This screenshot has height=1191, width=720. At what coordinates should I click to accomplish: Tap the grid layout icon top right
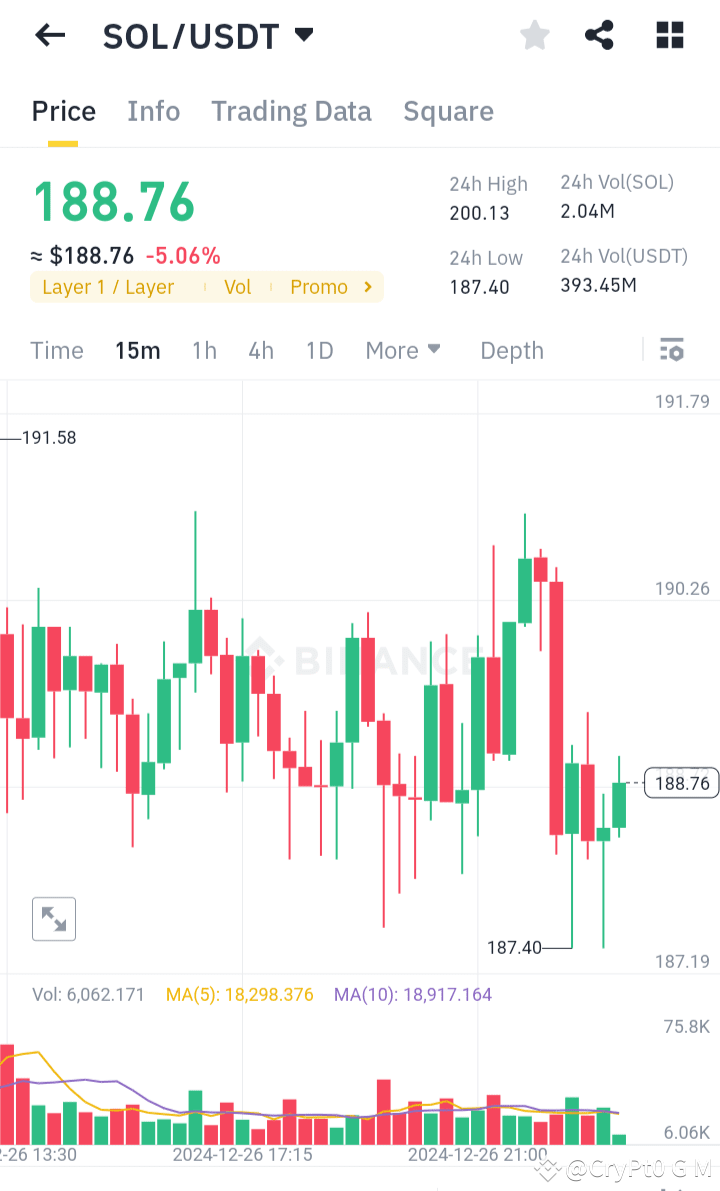click(668, 35)
